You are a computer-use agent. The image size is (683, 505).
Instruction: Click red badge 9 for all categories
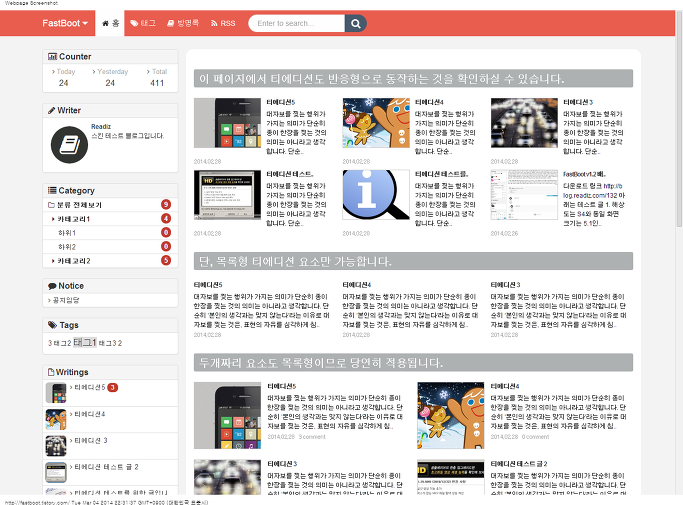(166, 204)
